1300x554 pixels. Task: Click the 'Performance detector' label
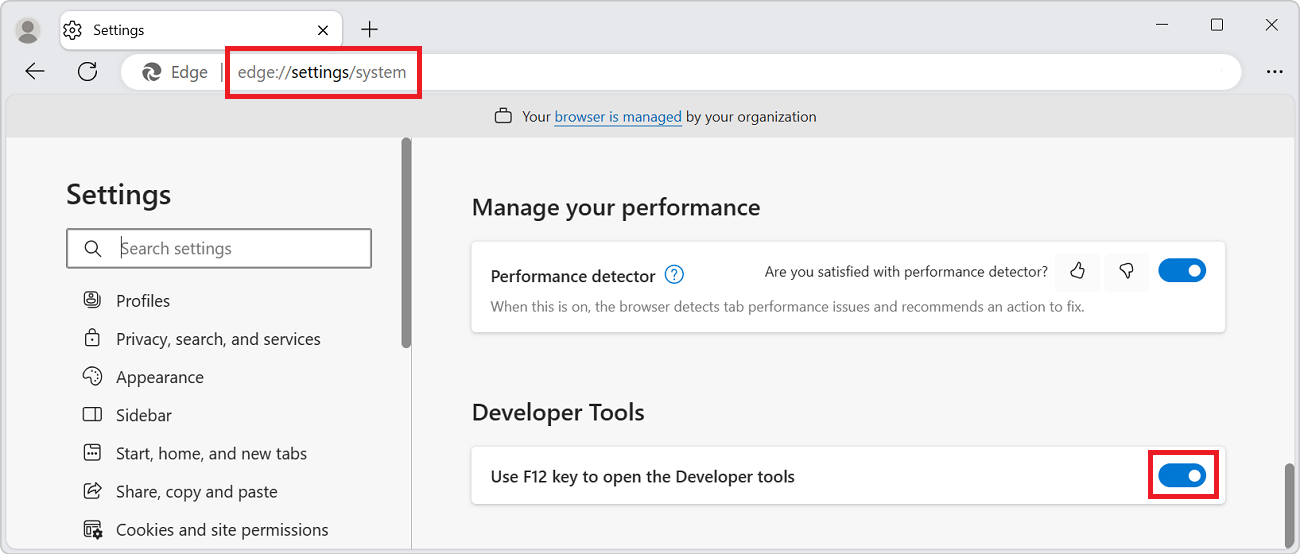click(573, 276)
